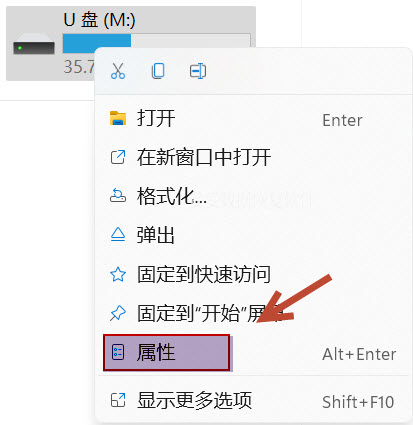
Task: Click the new-window icon beside 在新窗口中打开
Action: pos(118,157)
